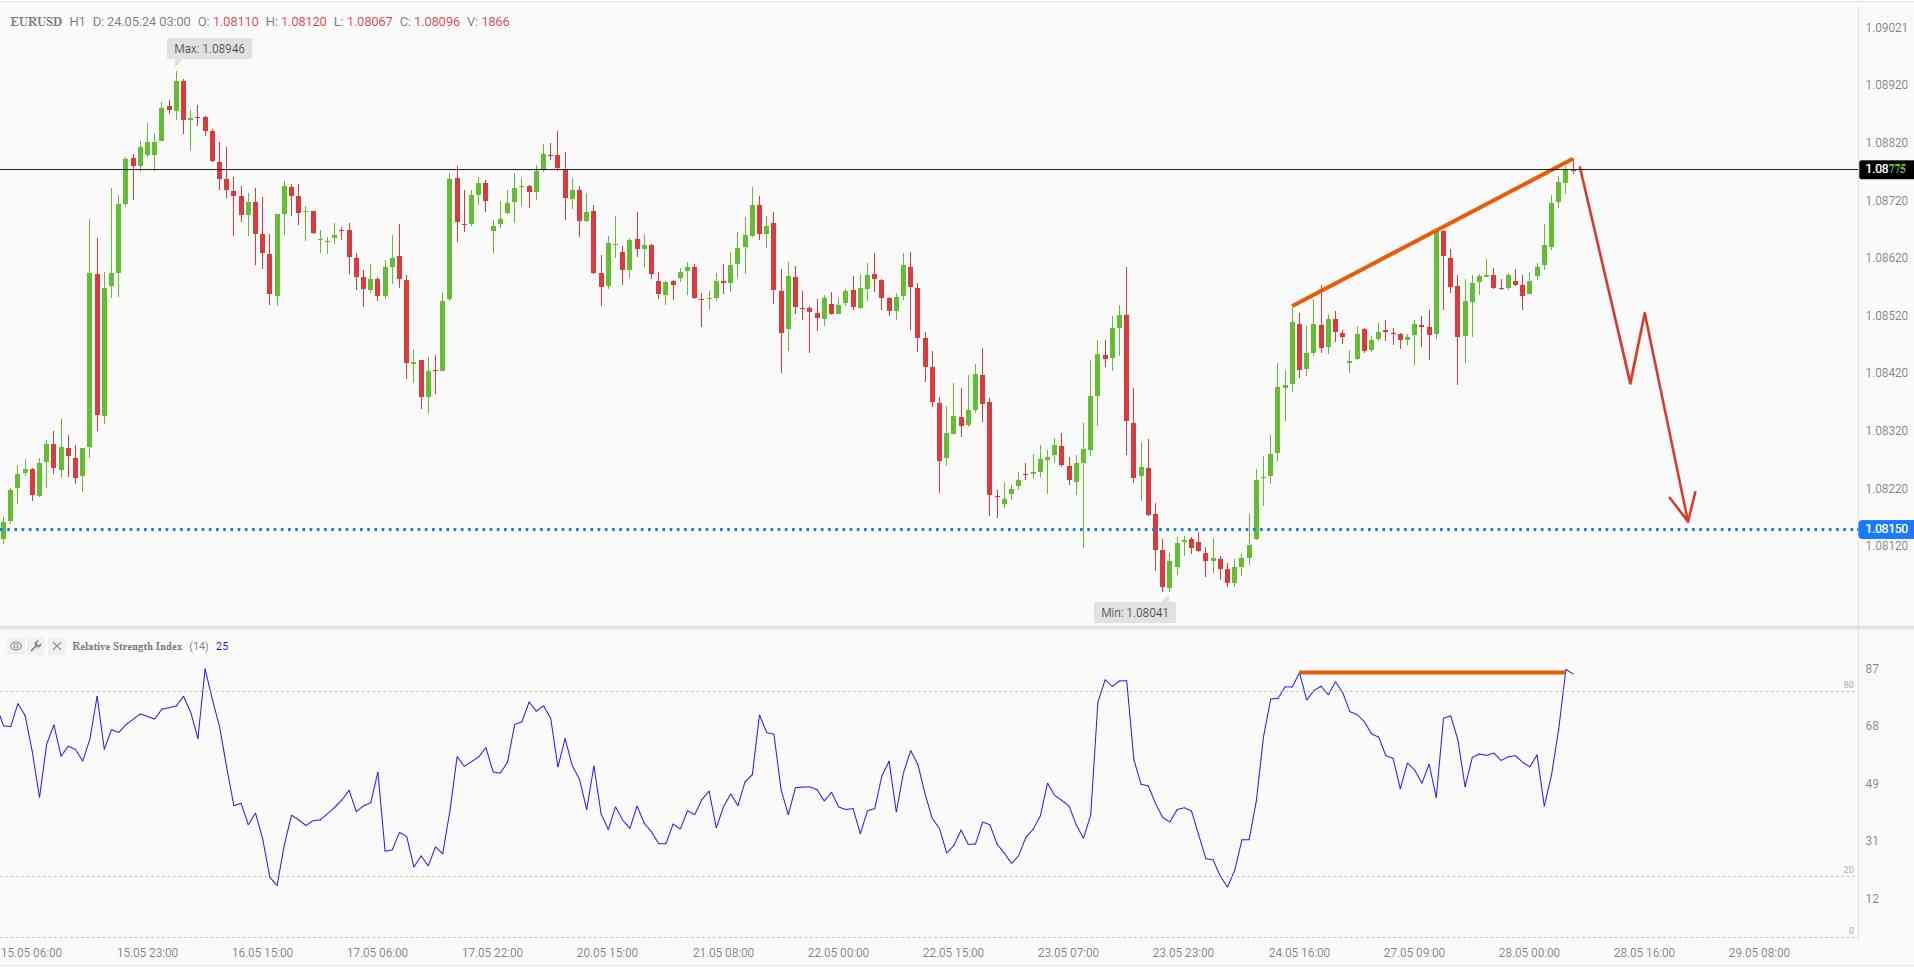1914x967 pixels.
Task: Click the 22.05 00:00 time label
Action: [x=838, y=953]
